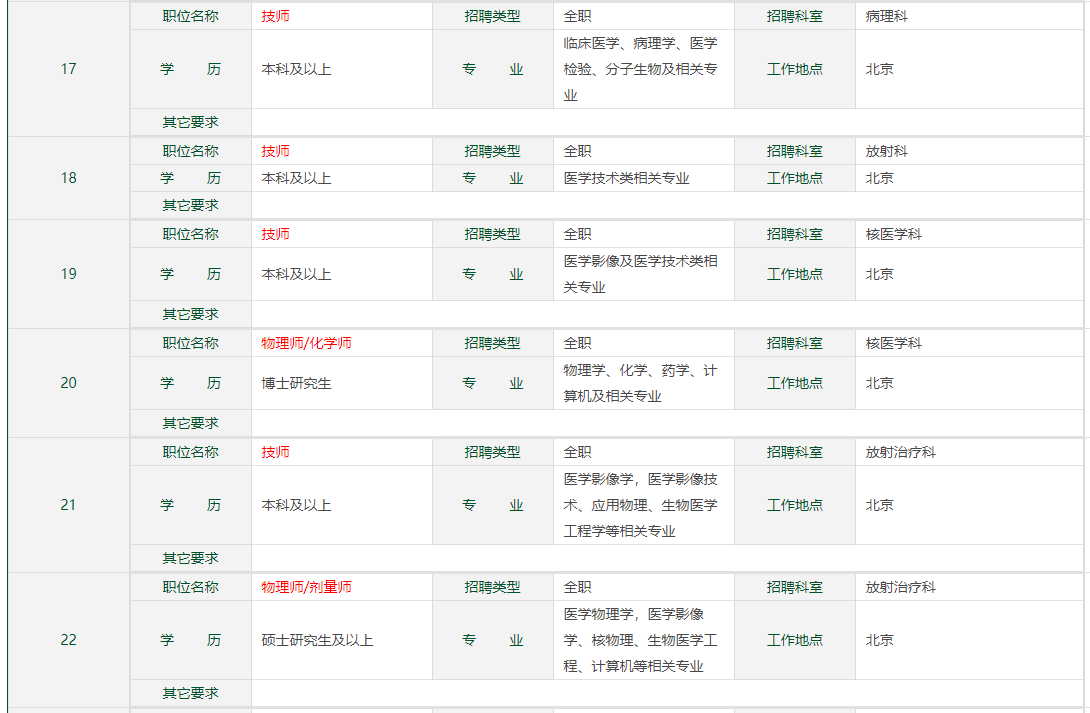Select the 硕士研究生及以上 education cell
Image resolution: width=1090 pixels, height=713 pixels.
[x=317, y=640]
